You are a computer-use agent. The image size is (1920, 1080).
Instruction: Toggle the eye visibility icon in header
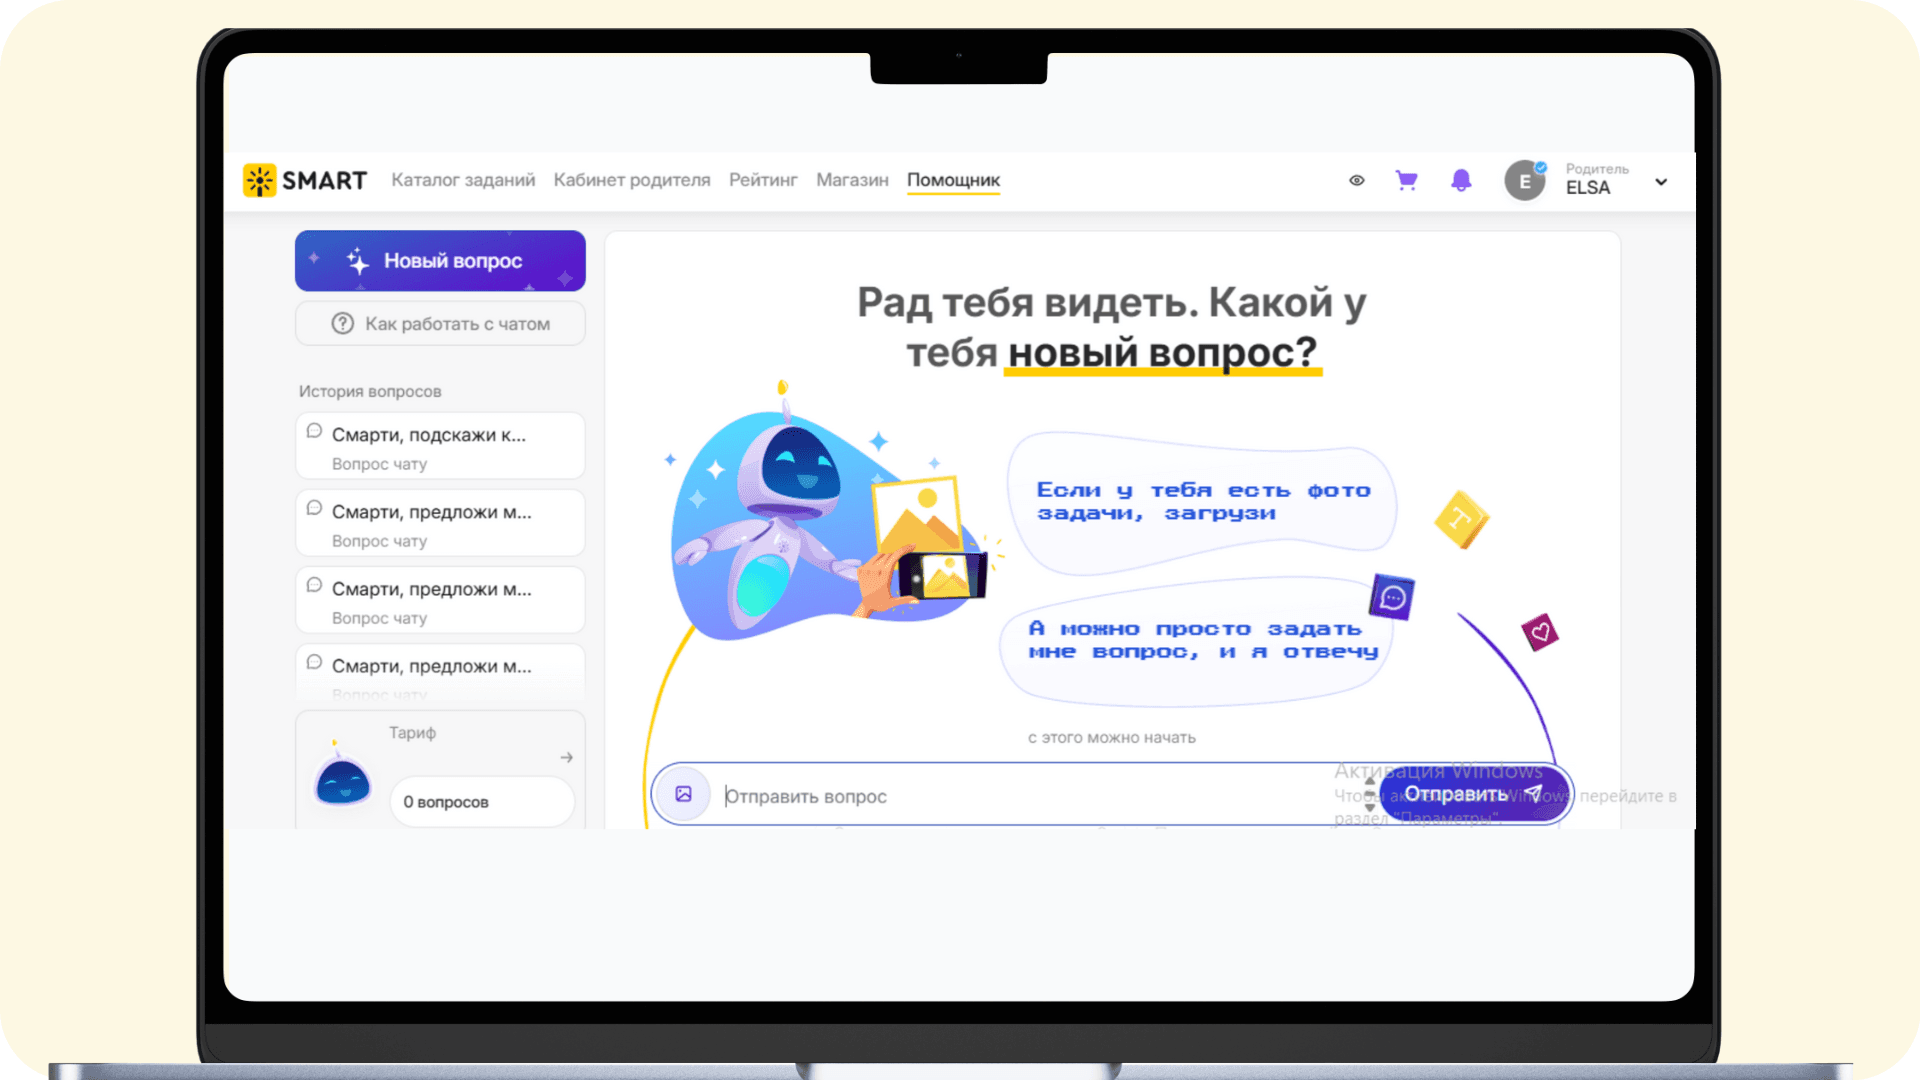pyautogui.click(x=1356, y=181)
